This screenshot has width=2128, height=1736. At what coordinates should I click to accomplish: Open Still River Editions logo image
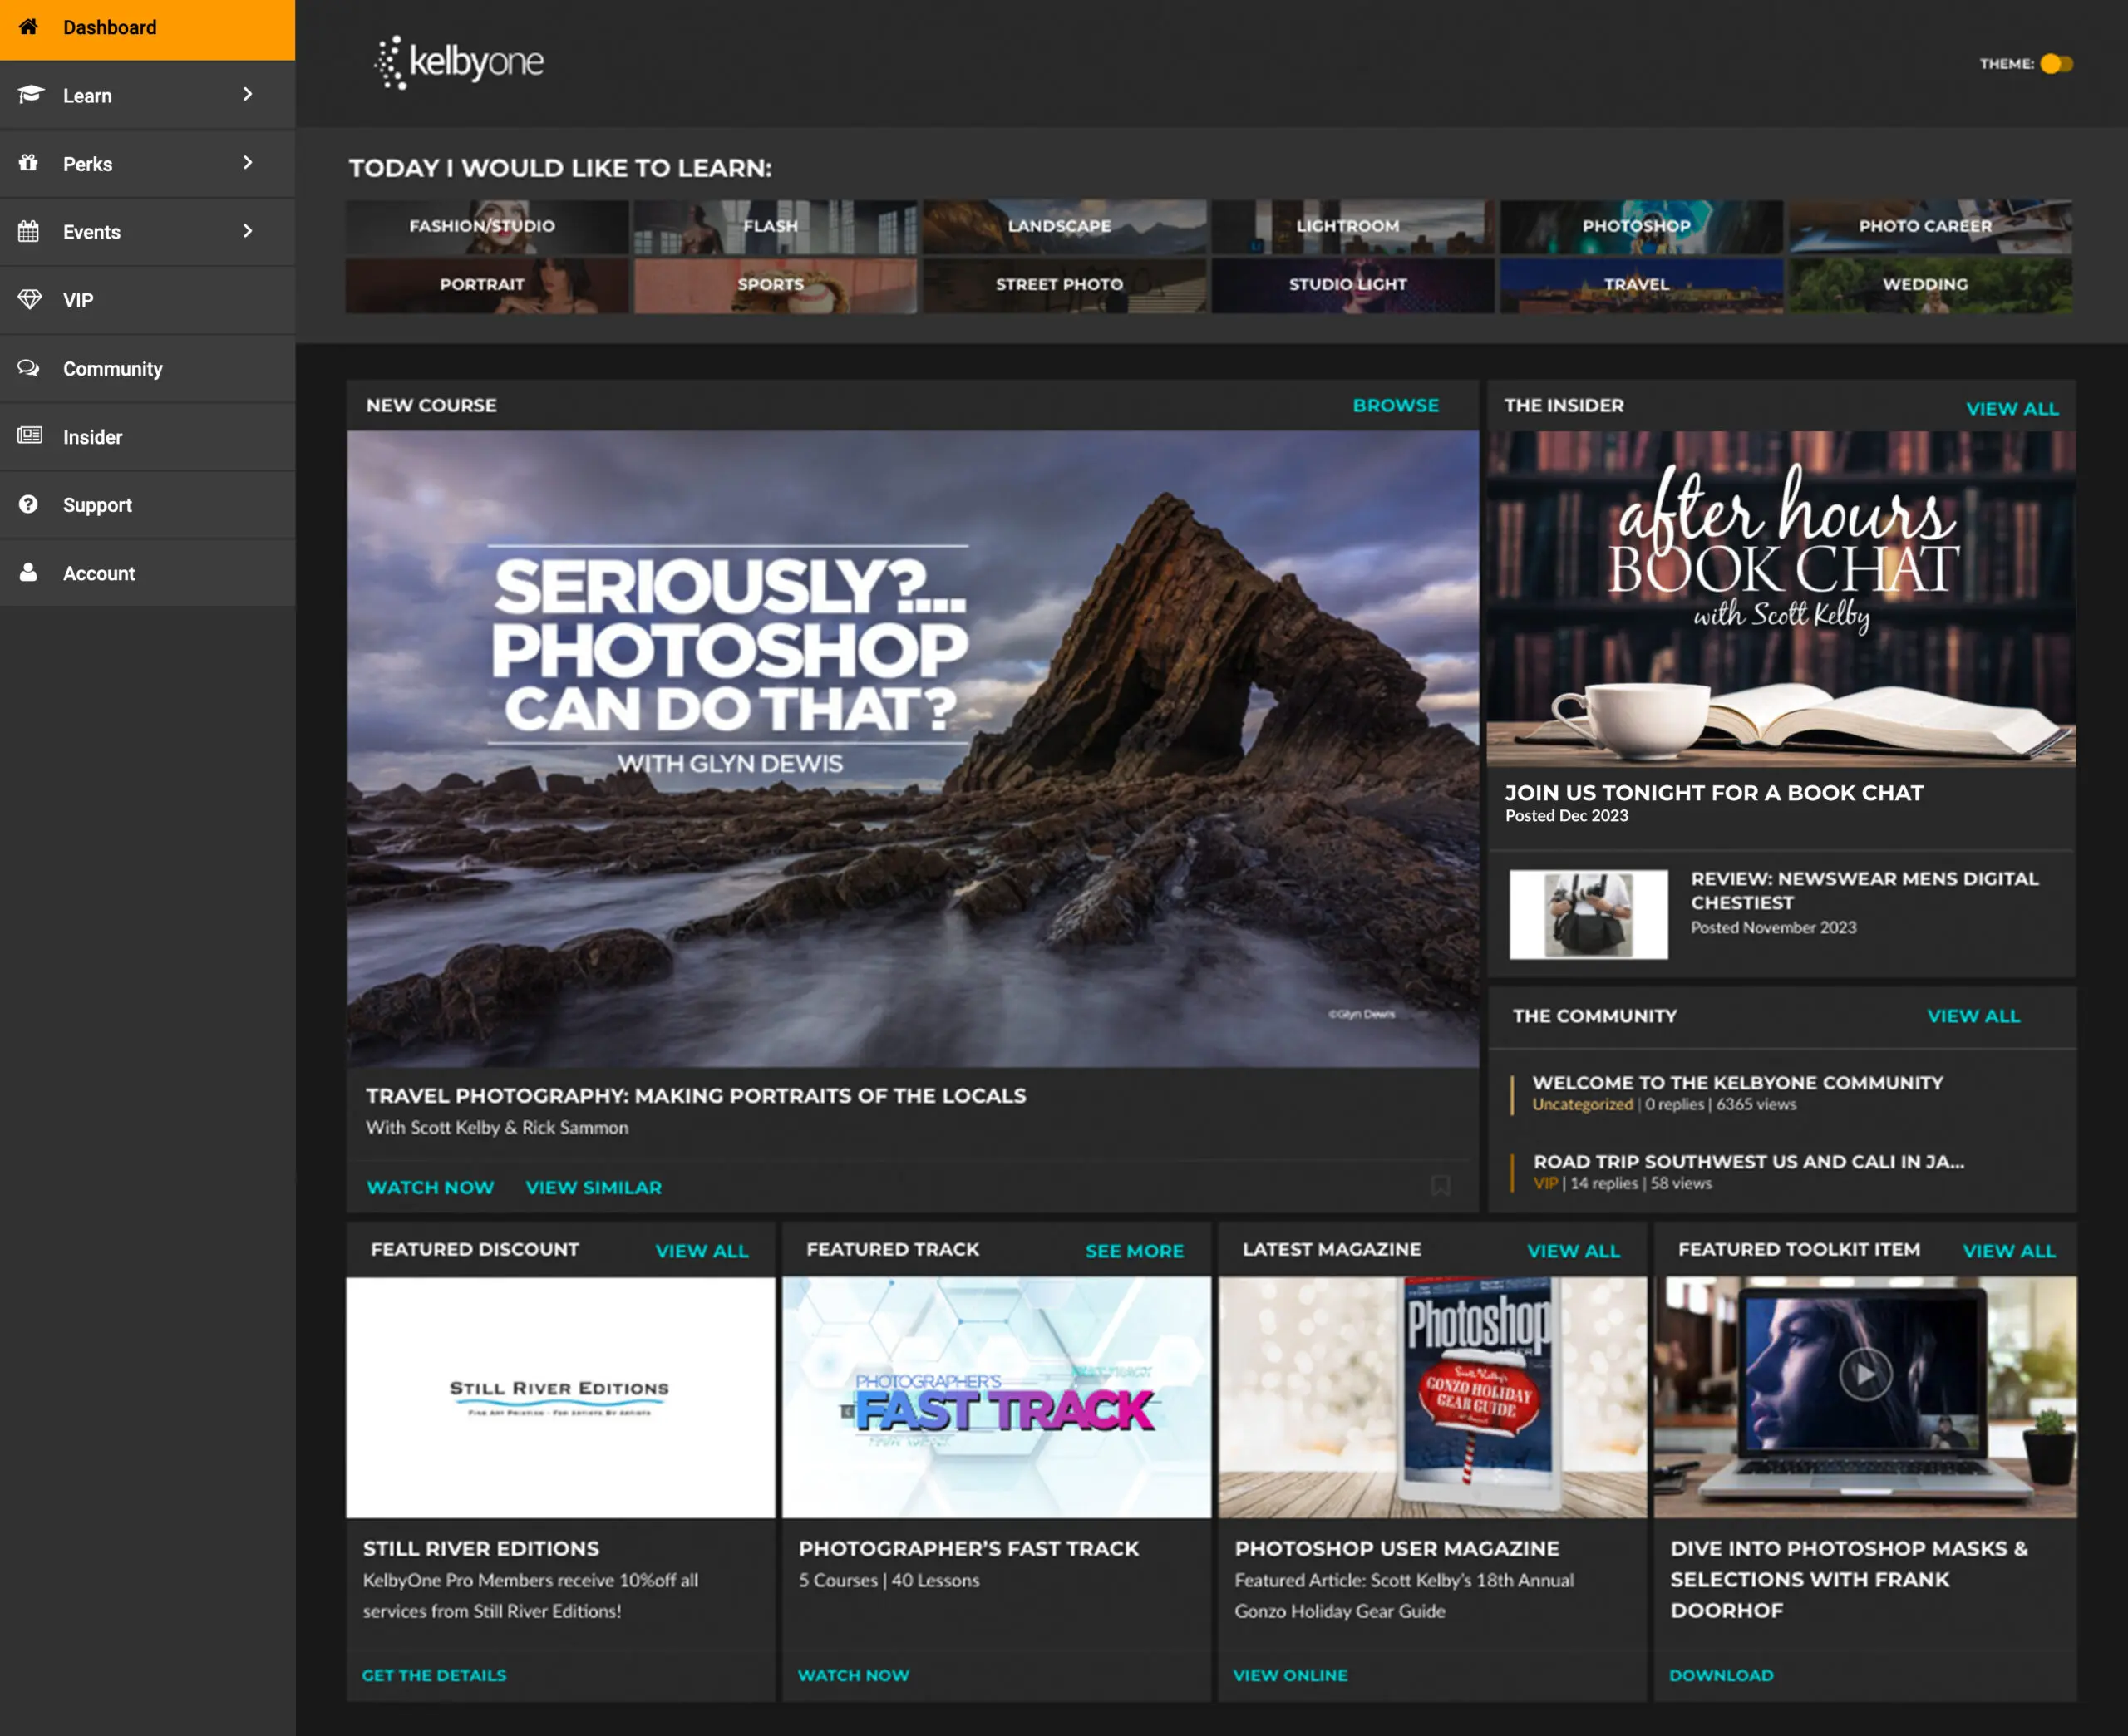(x=560, y=1397)
